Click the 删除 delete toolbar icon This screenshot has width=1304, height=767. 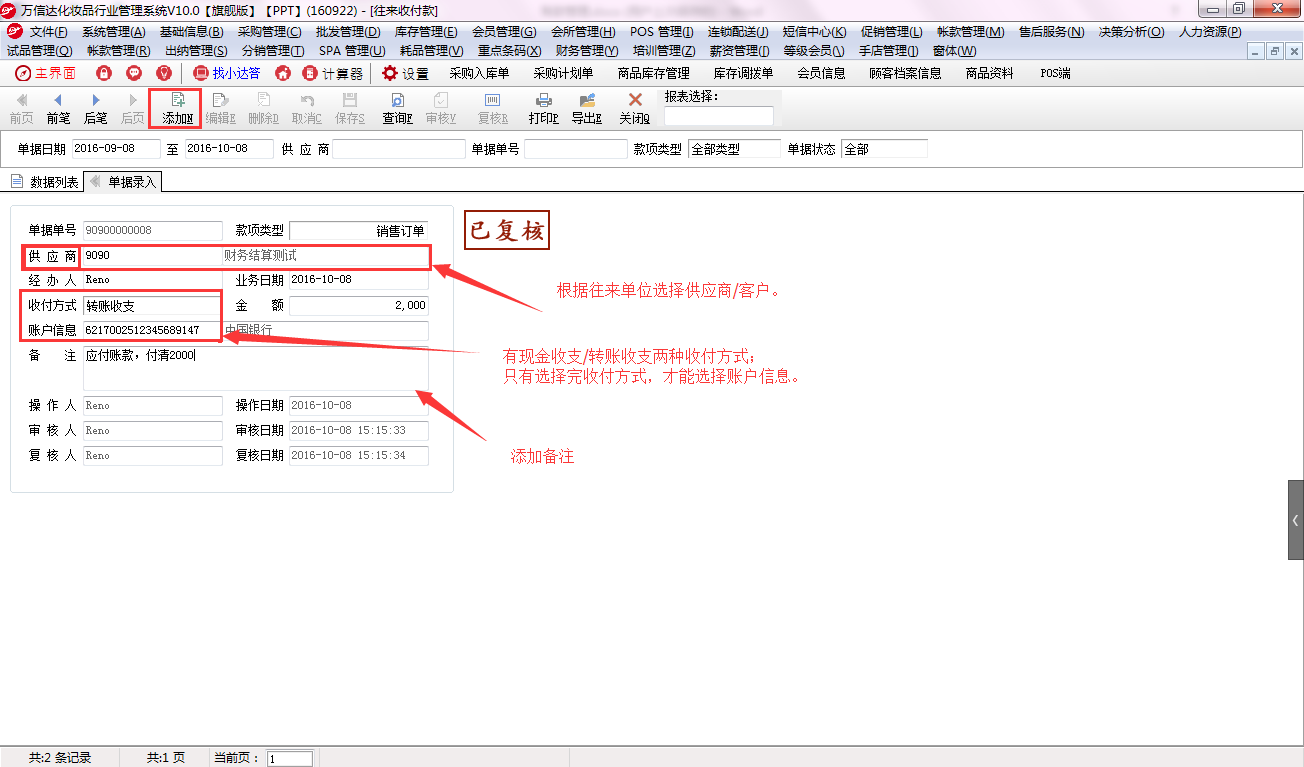pos(263,108)
